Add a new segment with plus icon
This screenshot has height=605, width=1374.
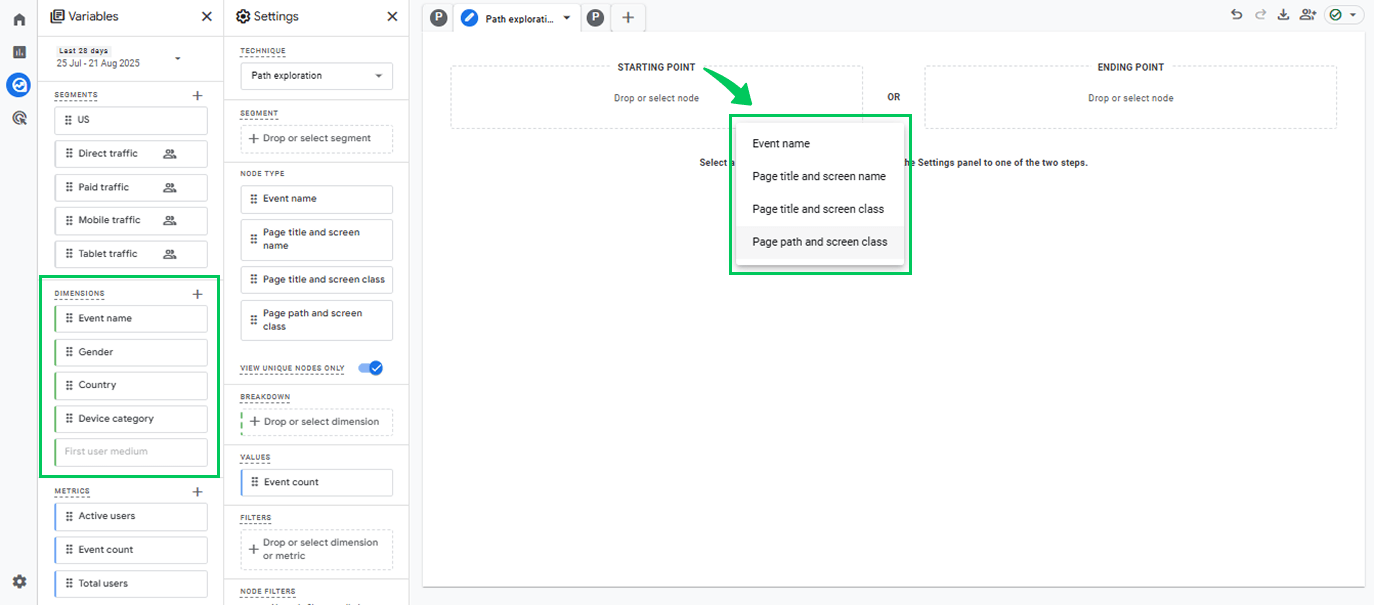(x=197, y=95)
